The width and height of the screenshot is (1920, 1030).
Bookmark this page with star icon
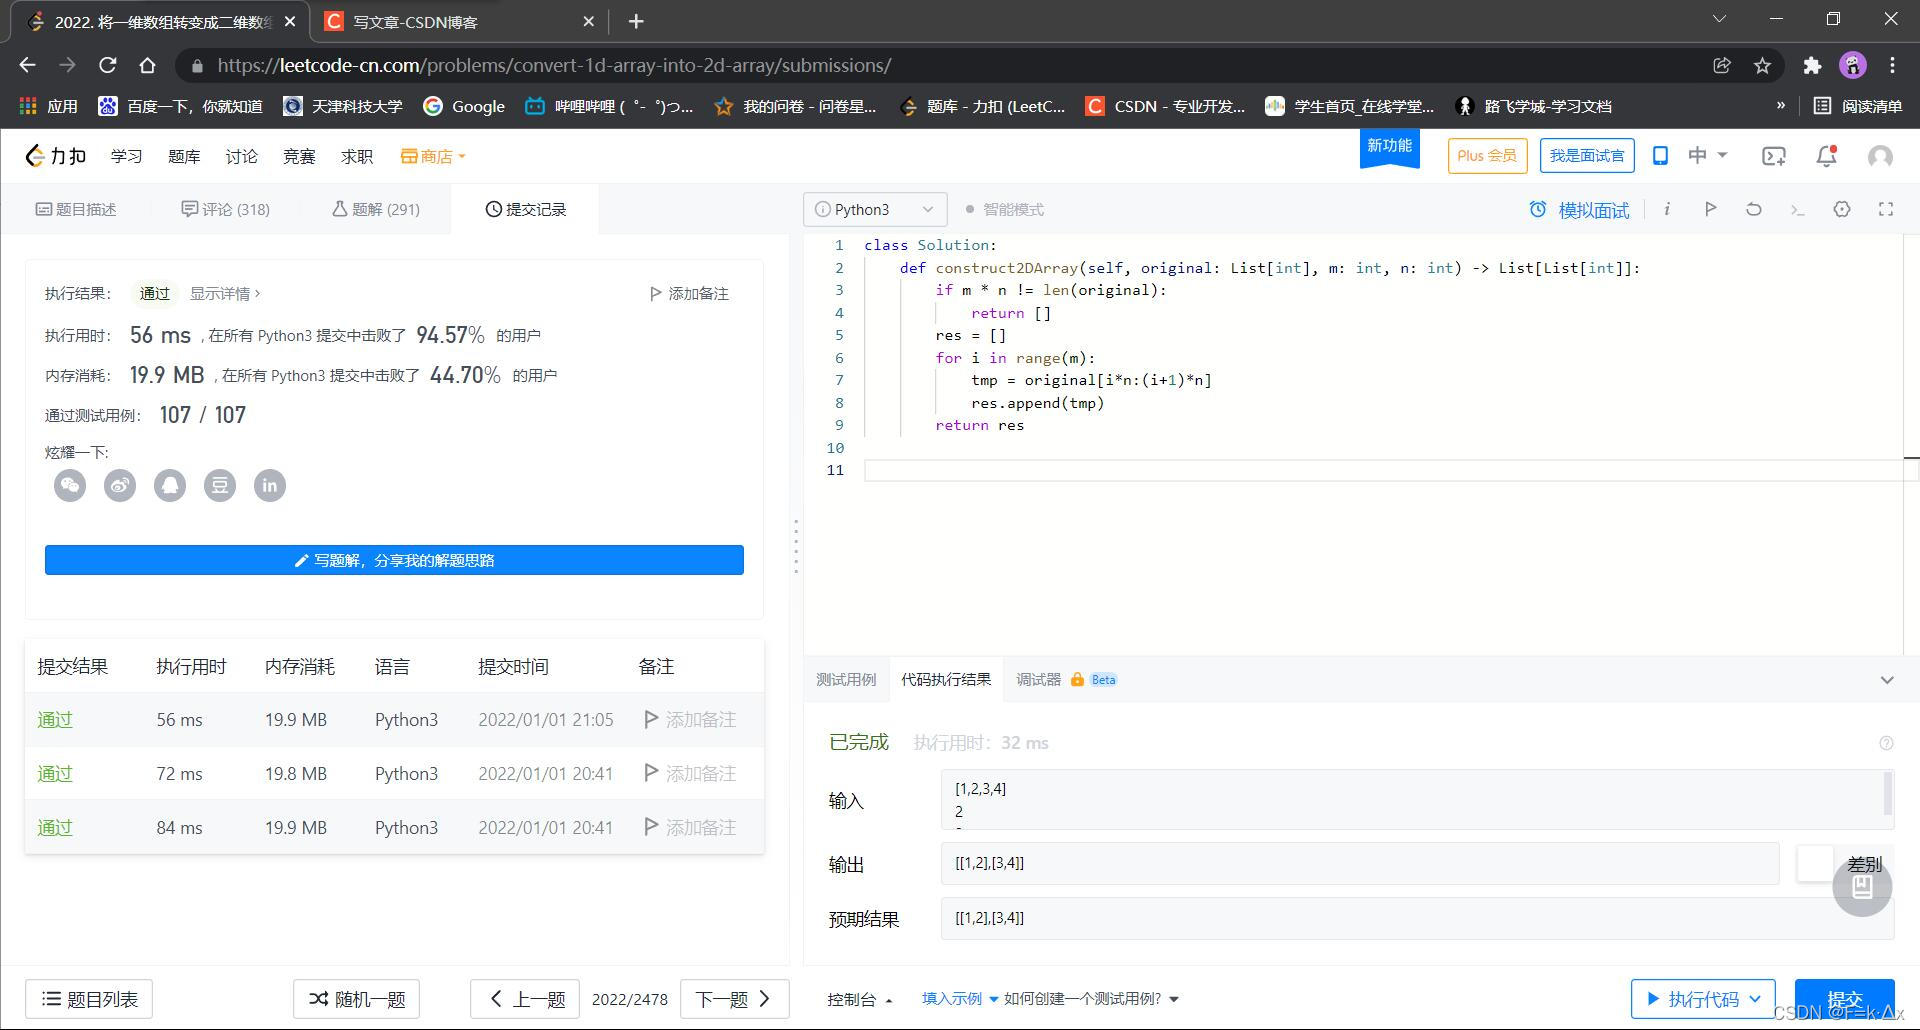click(x=1762, y=65)
